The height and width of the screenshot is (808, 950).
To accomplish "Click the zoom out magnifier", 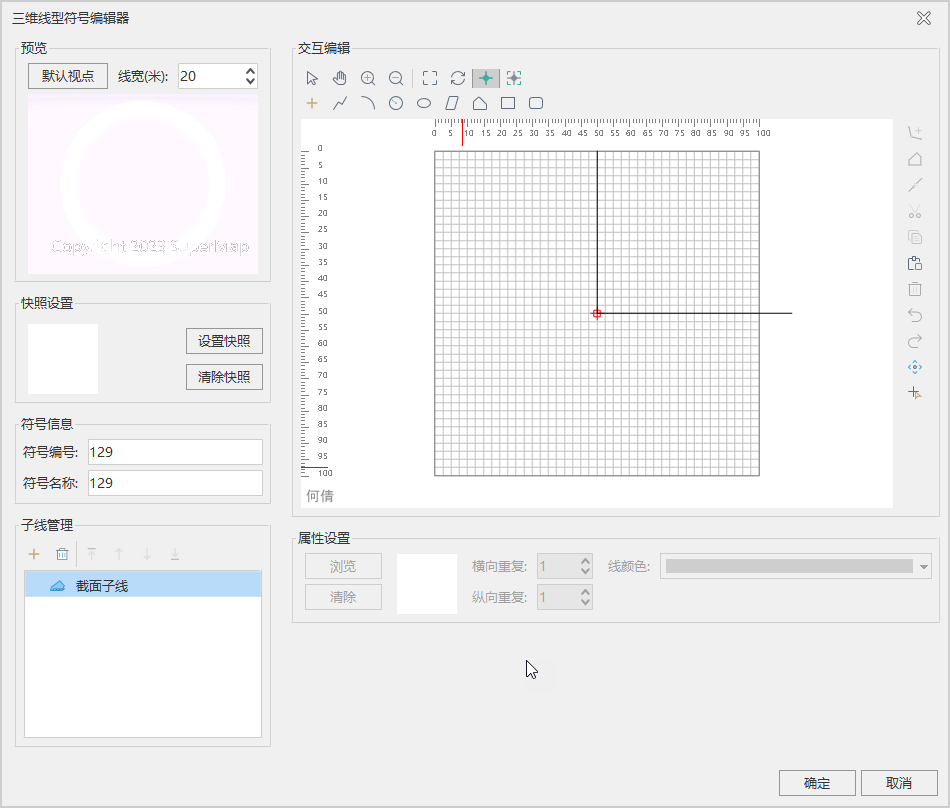I will [396, 78].
